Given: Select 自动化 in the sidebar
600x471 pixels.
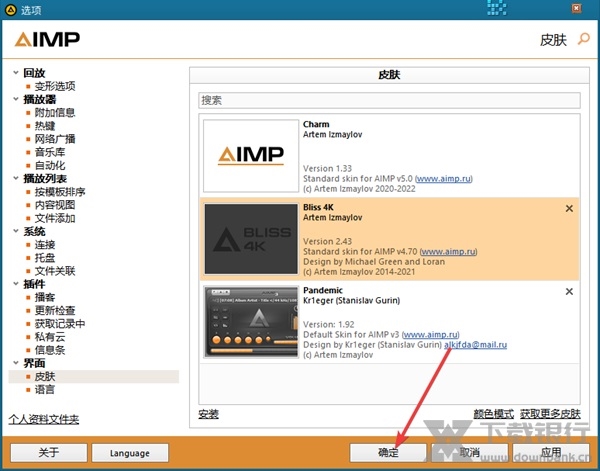Looking at the screenshot, I should pyautogui.click(x=50, y=165).
